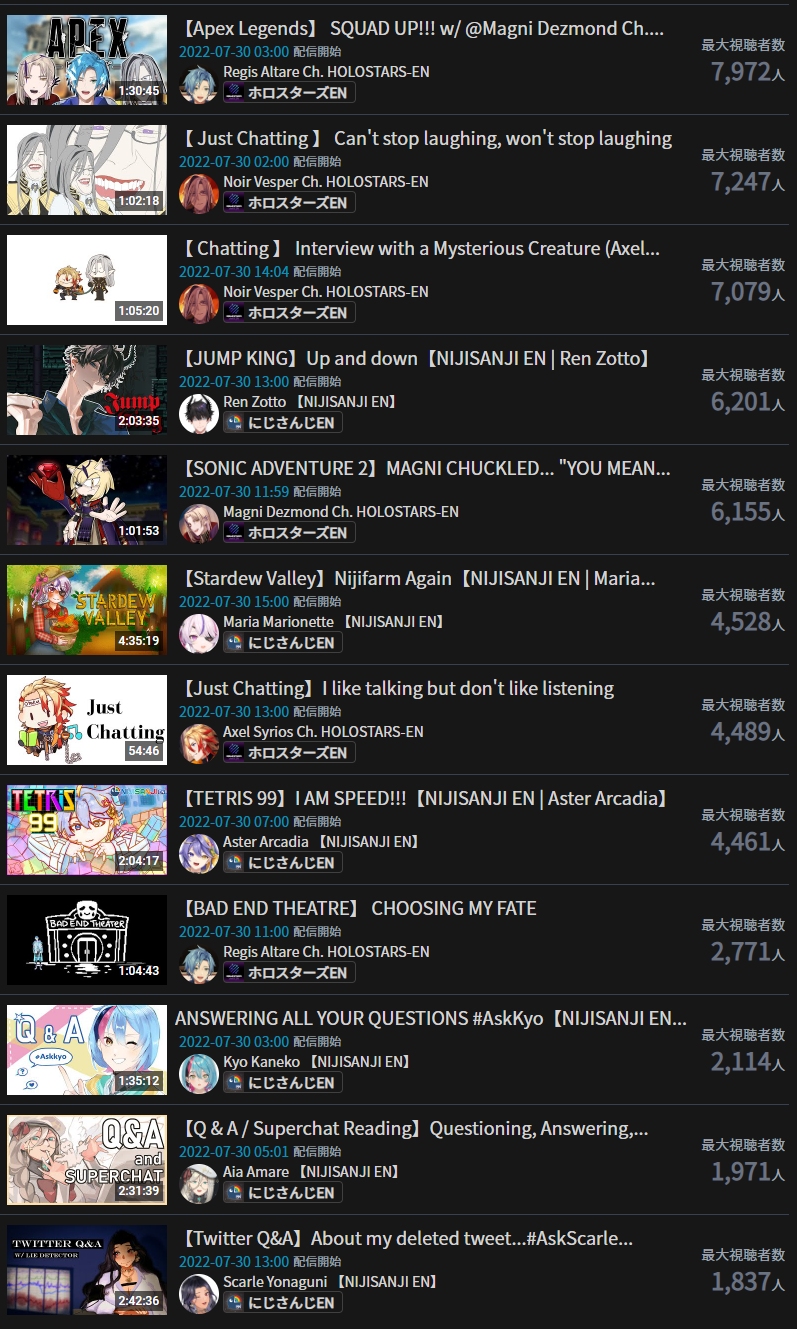Open Twitter Q&A deleted tweet stream title
The height and width of the screenshot is (1329, 797).
pyautogui.click(x=407, y=1238)
